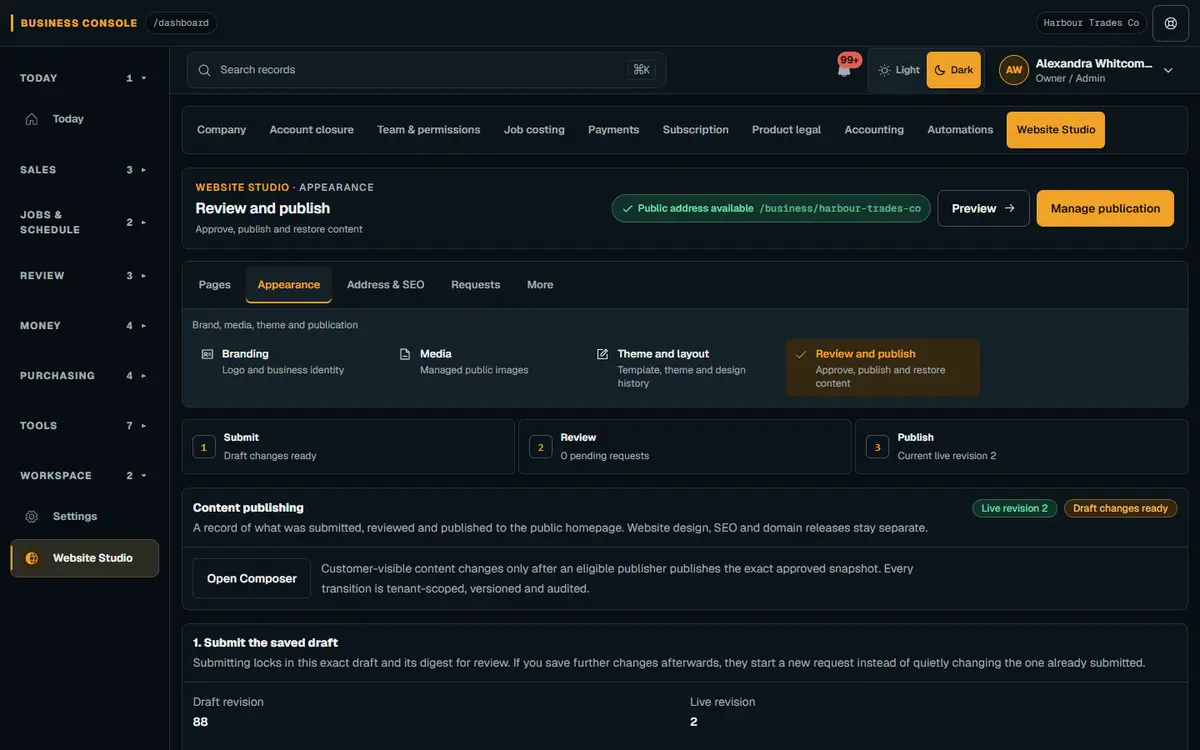Open the Branding section link
The width and height of the screenshot is (1200, 750).
[x=288, y=362]
